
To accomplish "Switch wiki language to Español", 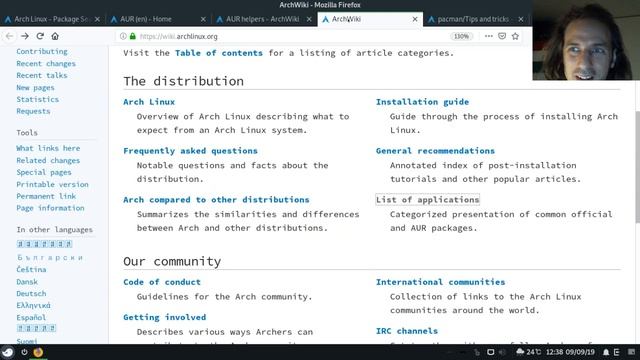I will click(x=31, y=318).
